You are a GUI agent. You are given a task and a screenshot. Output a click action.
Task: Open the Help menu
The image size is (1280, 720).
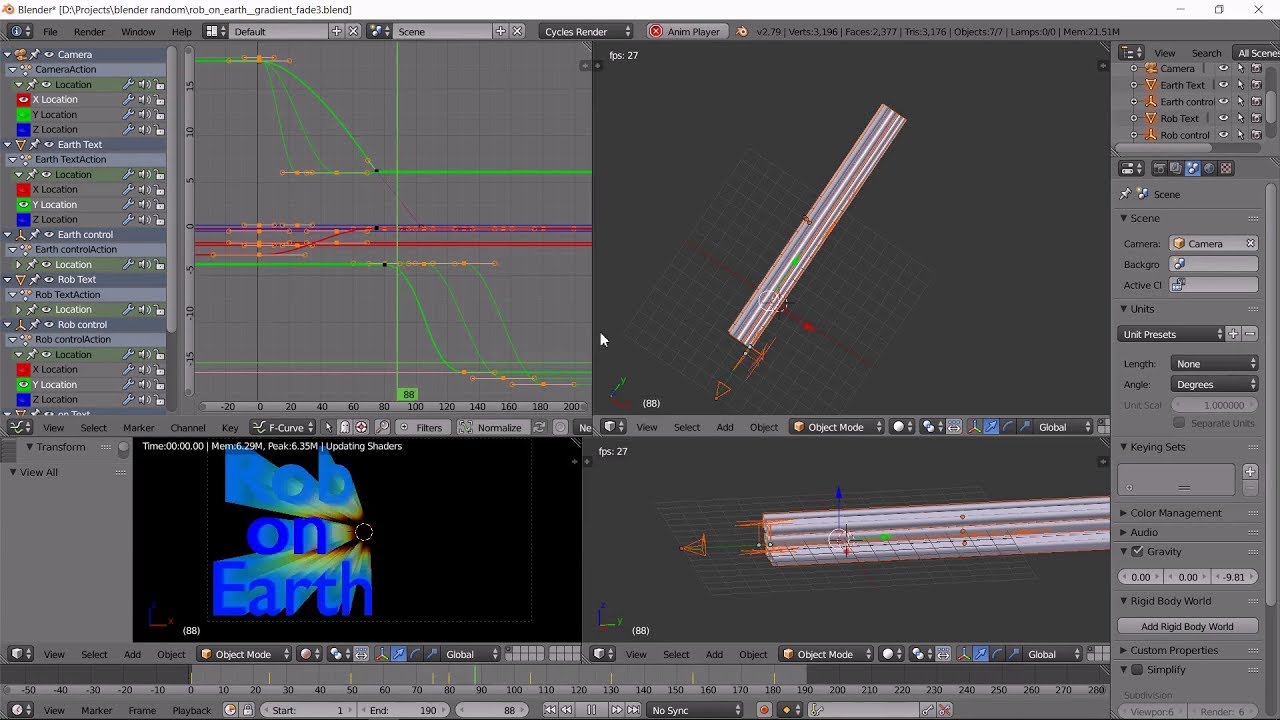[x=181, y=31]
